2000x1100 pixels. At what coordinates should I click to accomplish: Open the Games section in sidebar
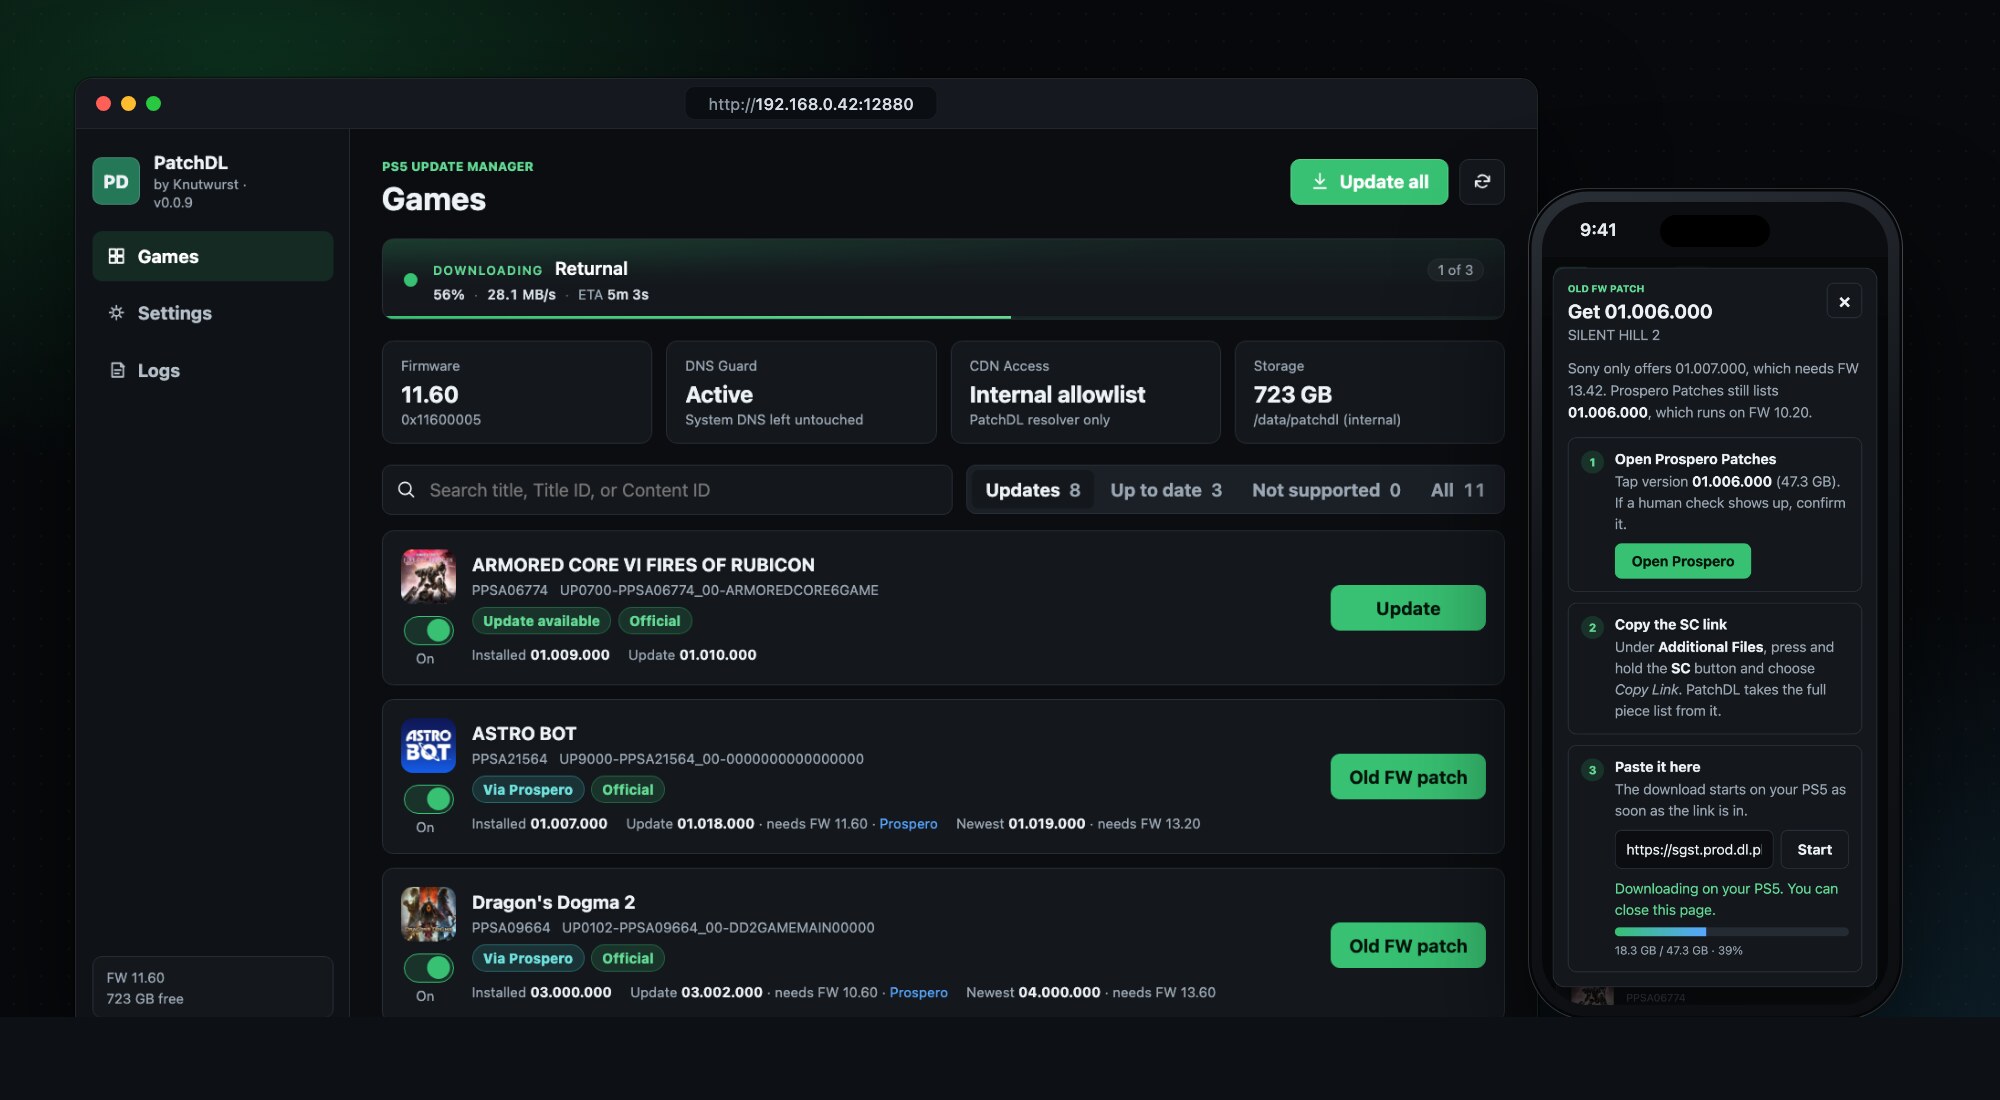(212, 256)
